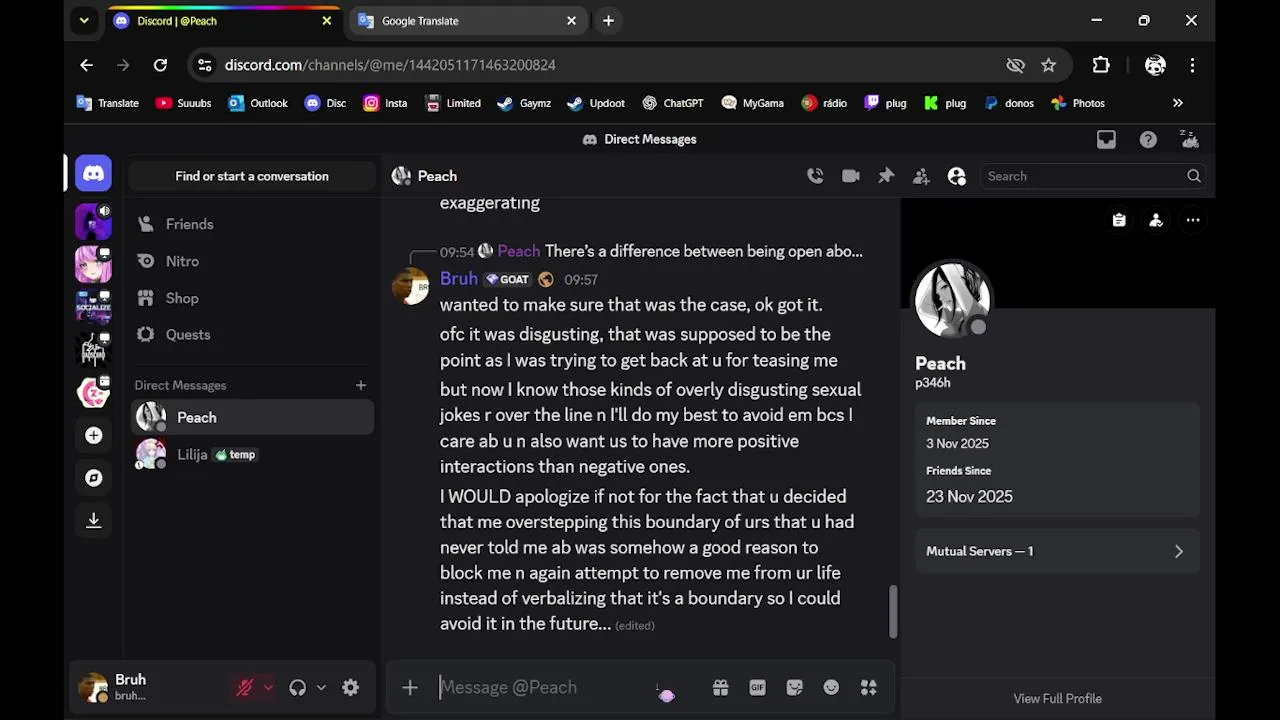Open pinned messages

886,176
